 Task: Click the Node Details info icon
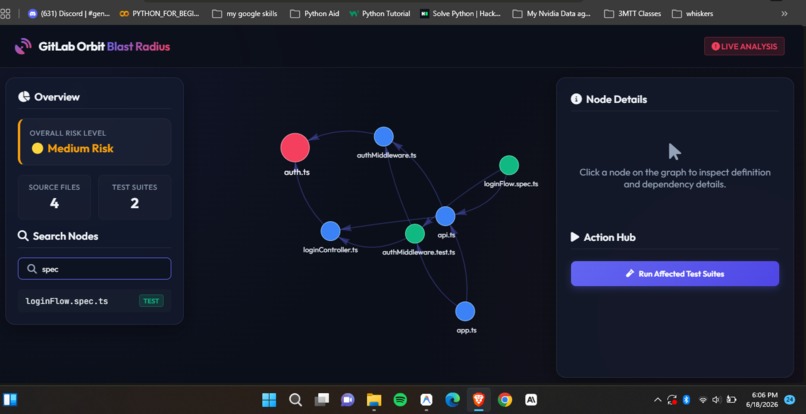(x=576, y=99)
